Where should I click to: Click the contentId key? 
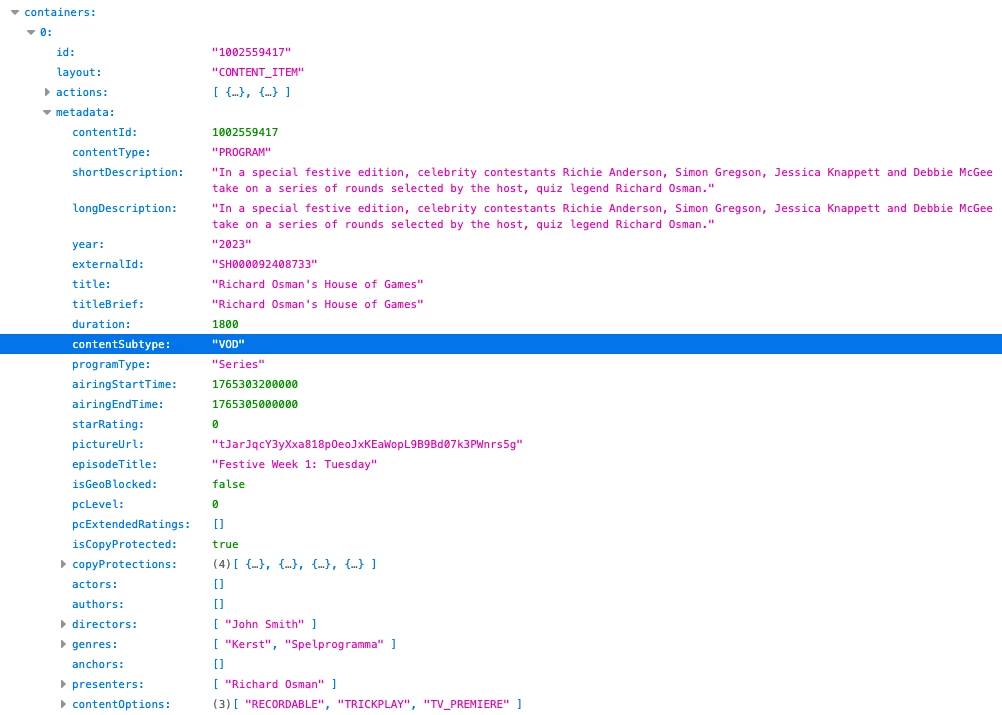(x=104, y=132)
